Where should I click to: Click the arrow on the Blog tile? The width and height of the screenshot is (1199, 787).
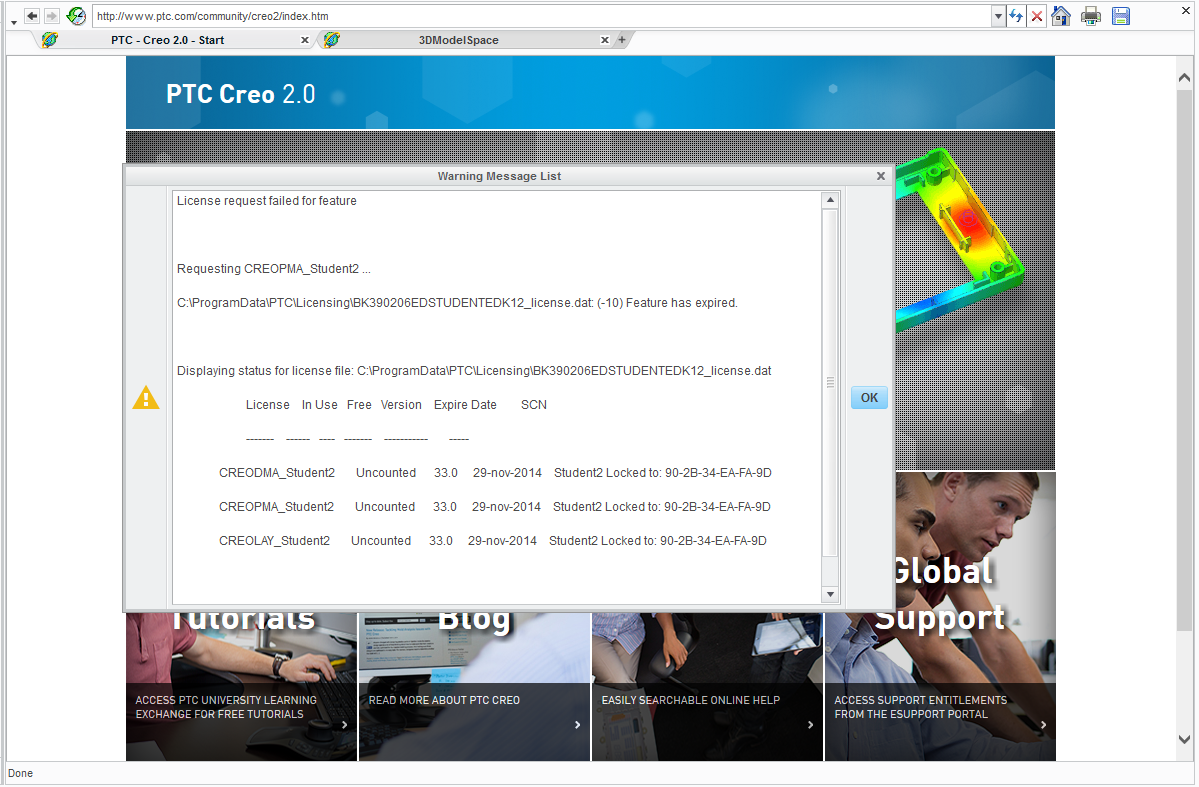point(577,726)
